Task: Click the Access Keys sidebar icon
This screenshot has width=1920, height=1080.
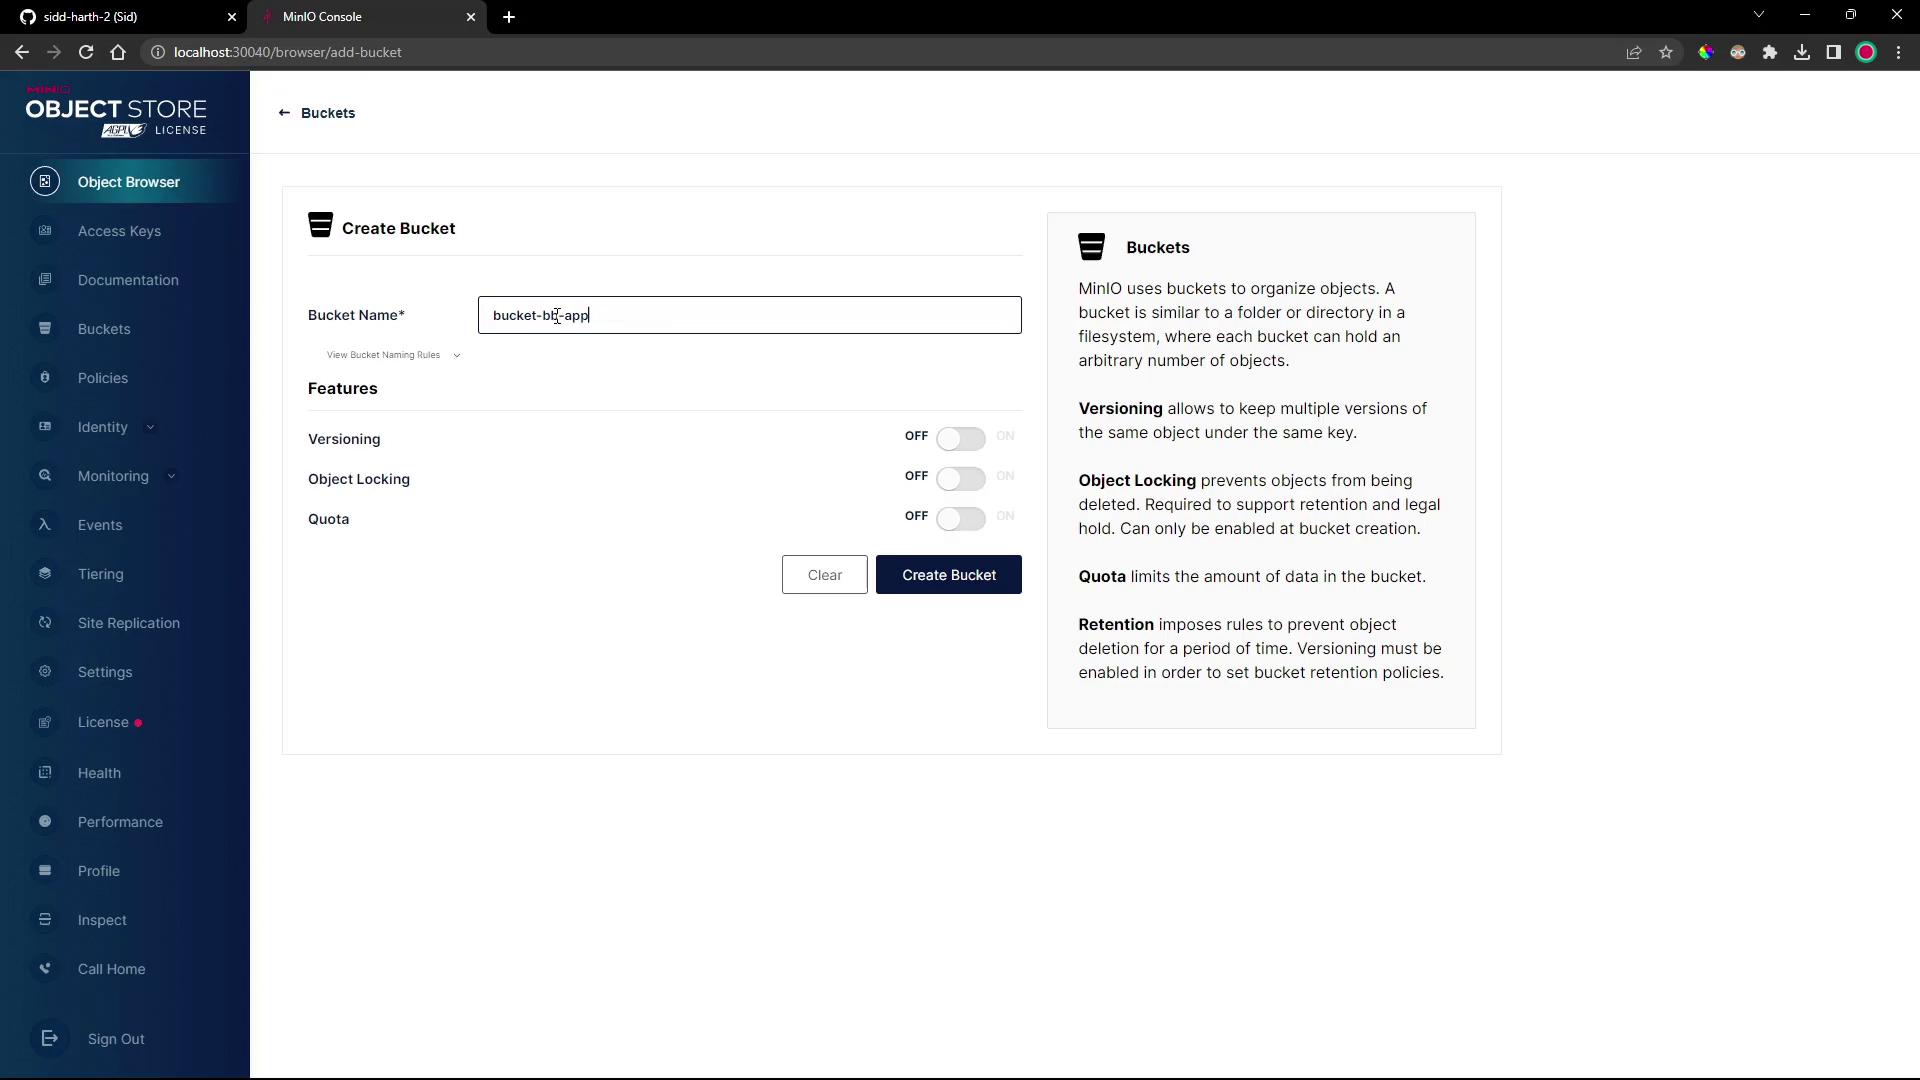Action: 45,231
